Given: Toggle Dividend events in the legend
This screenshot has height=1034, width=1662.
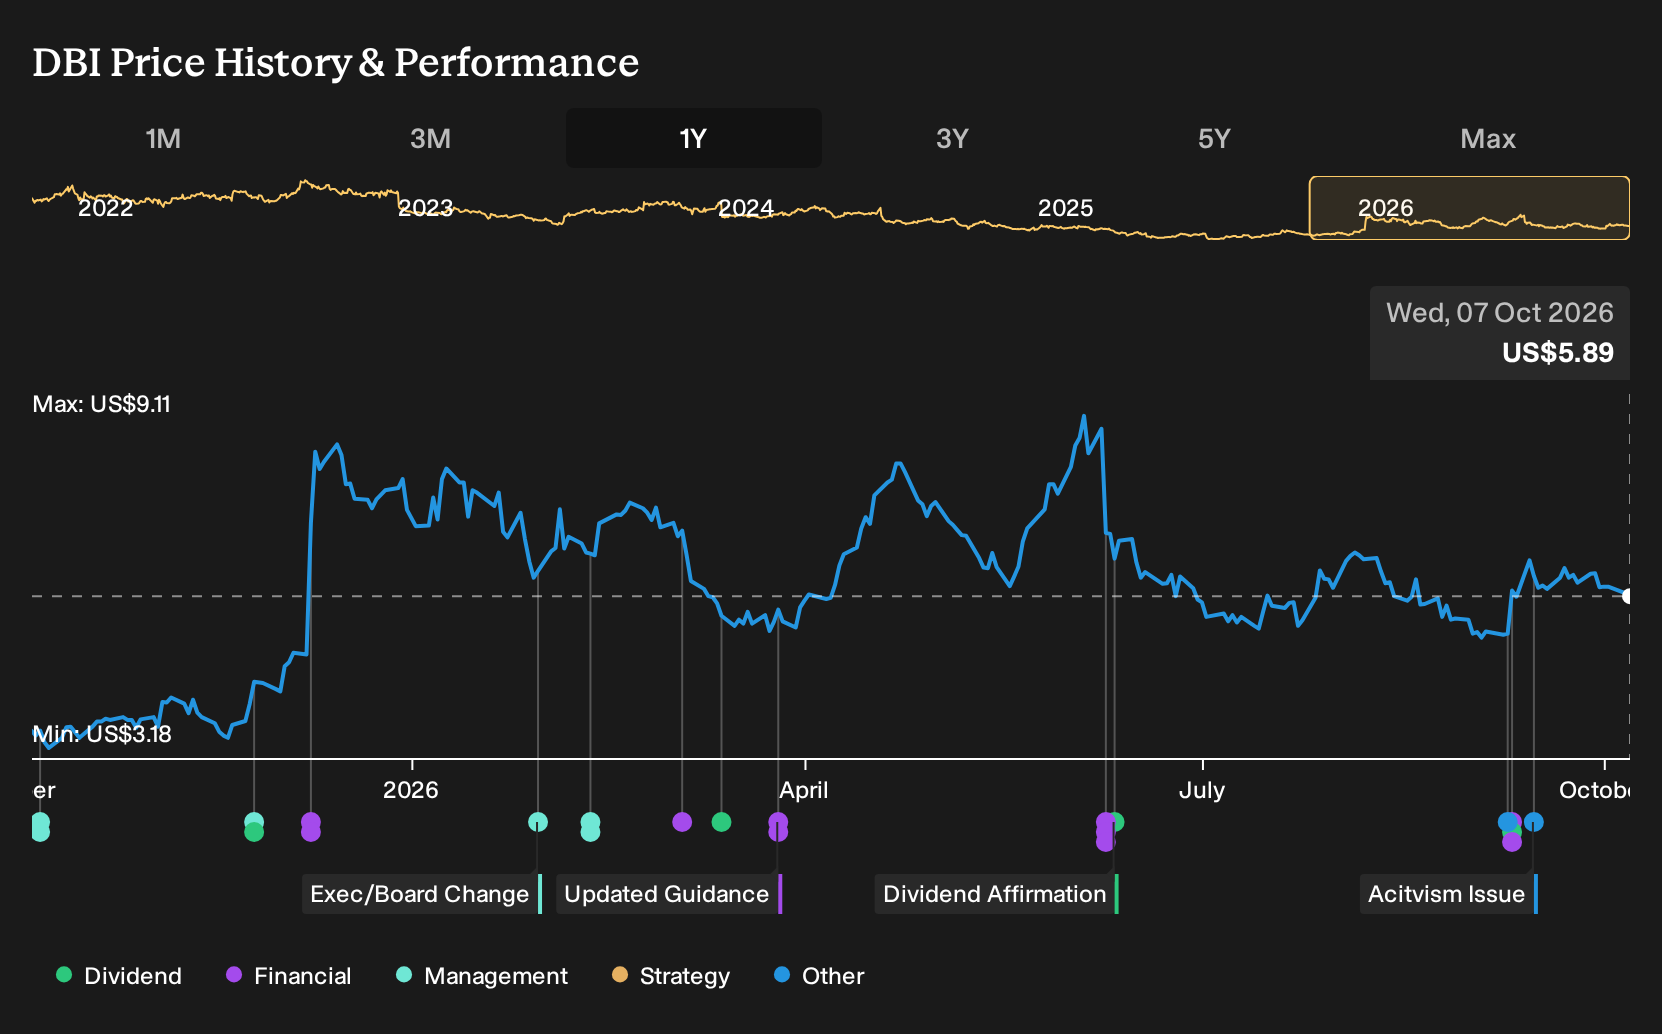Looking at the screenshot, I should 119,976.
